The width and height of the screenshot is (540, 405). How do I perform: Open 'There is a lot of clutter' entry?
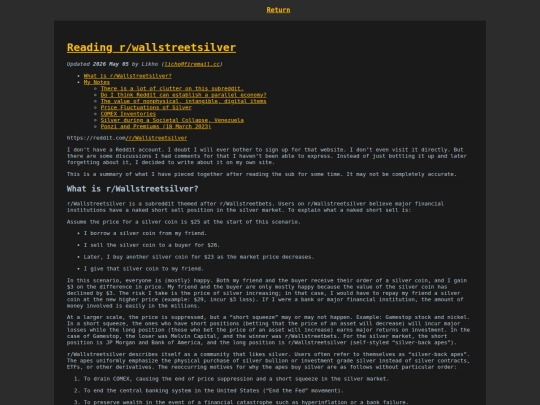172,89
